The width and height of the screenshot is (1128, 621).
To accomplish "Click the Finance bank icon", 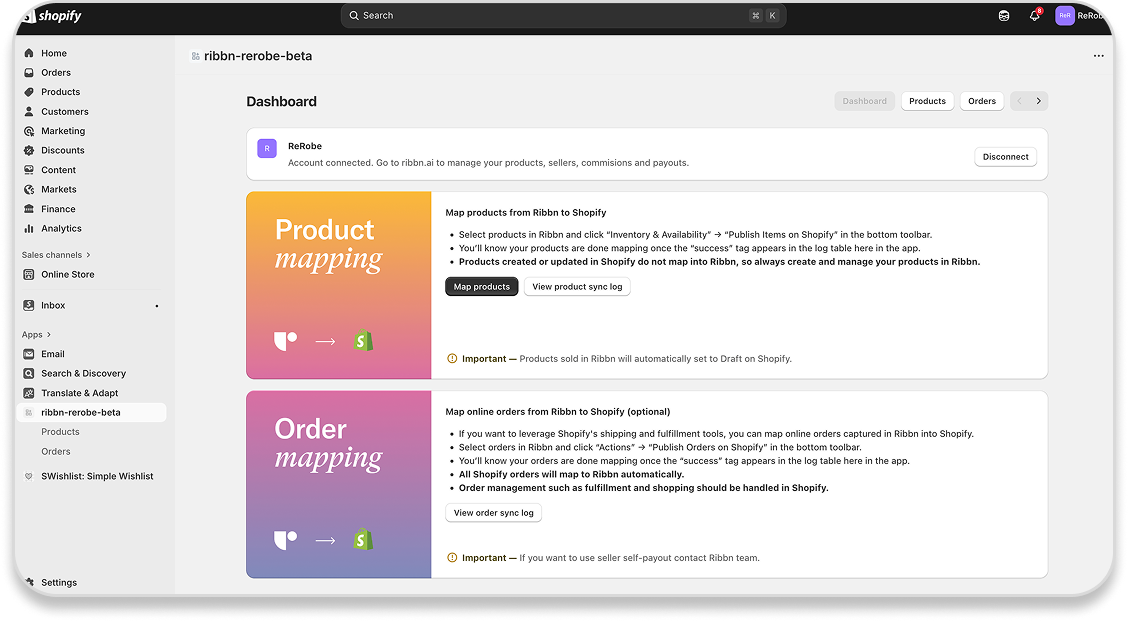I will [29, 209].
